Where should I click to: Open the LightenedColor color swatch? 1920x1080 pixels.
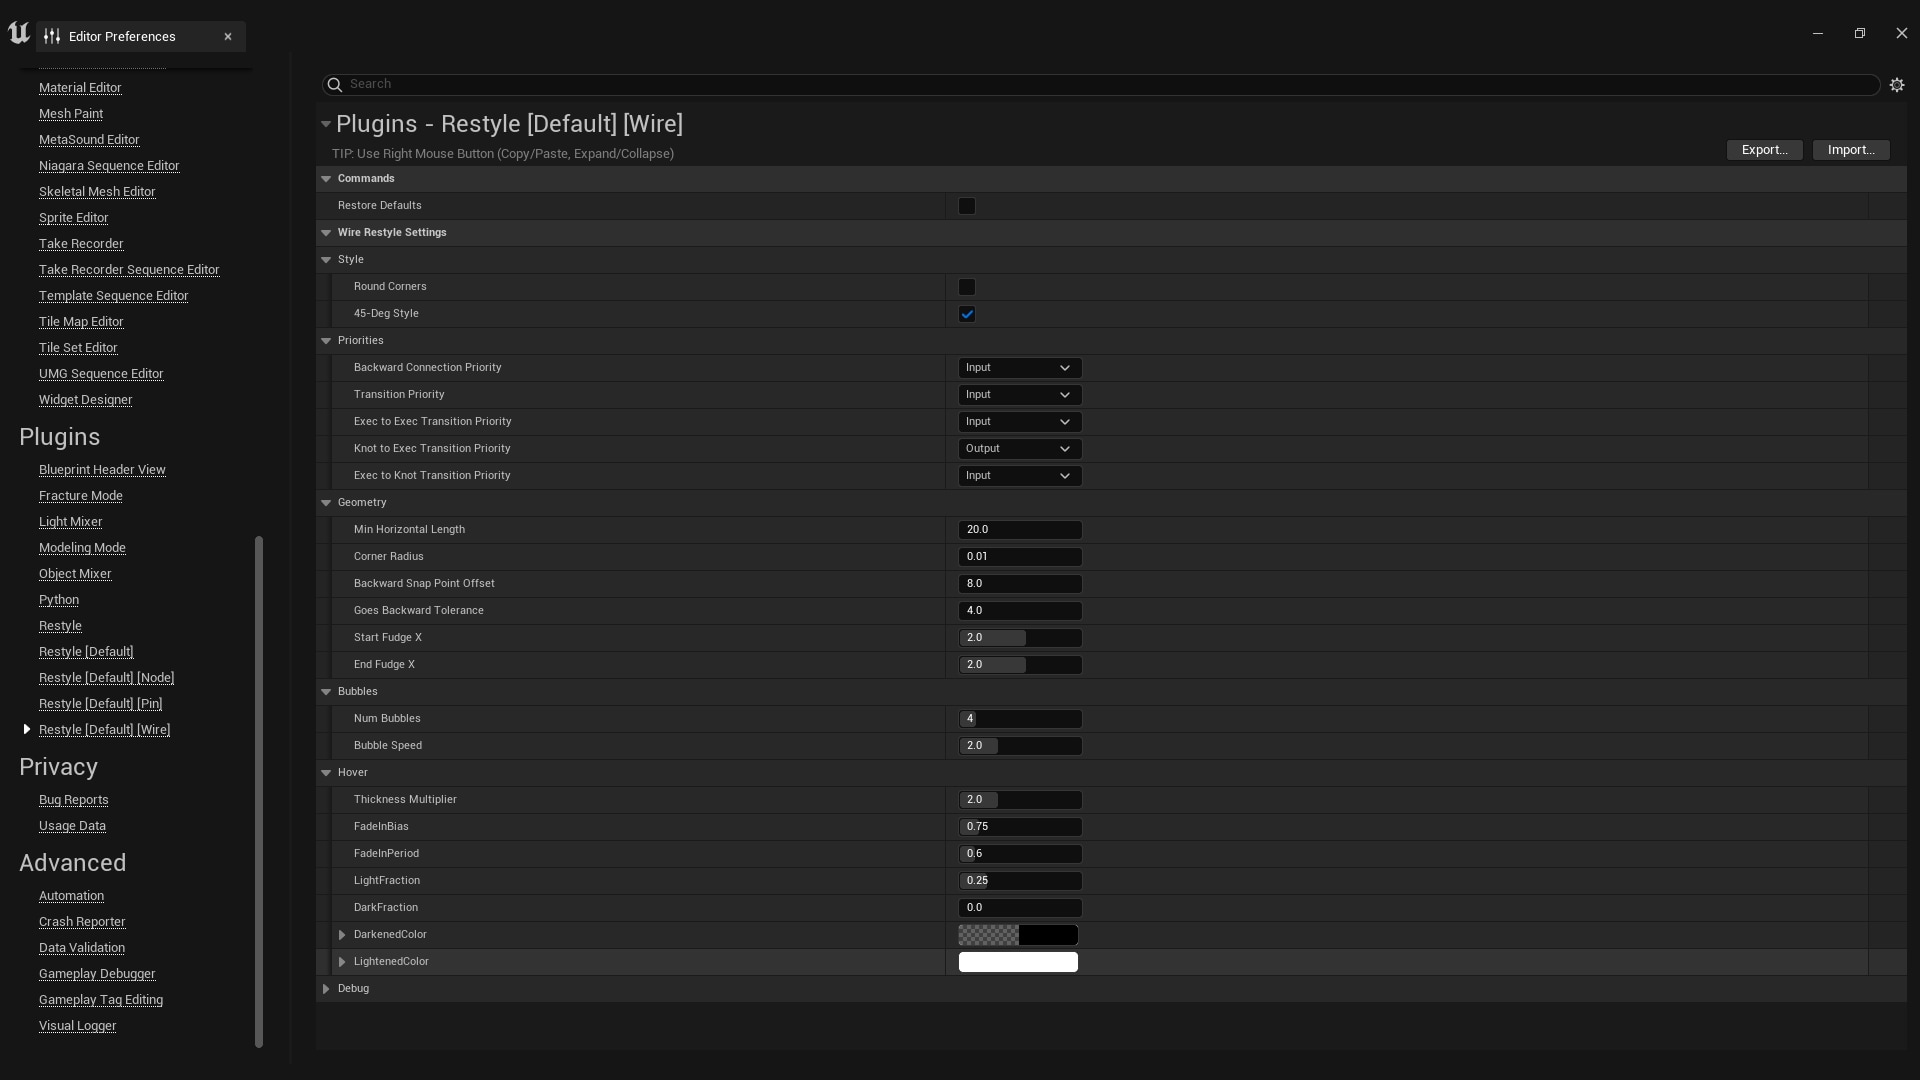click(1018, 961)
